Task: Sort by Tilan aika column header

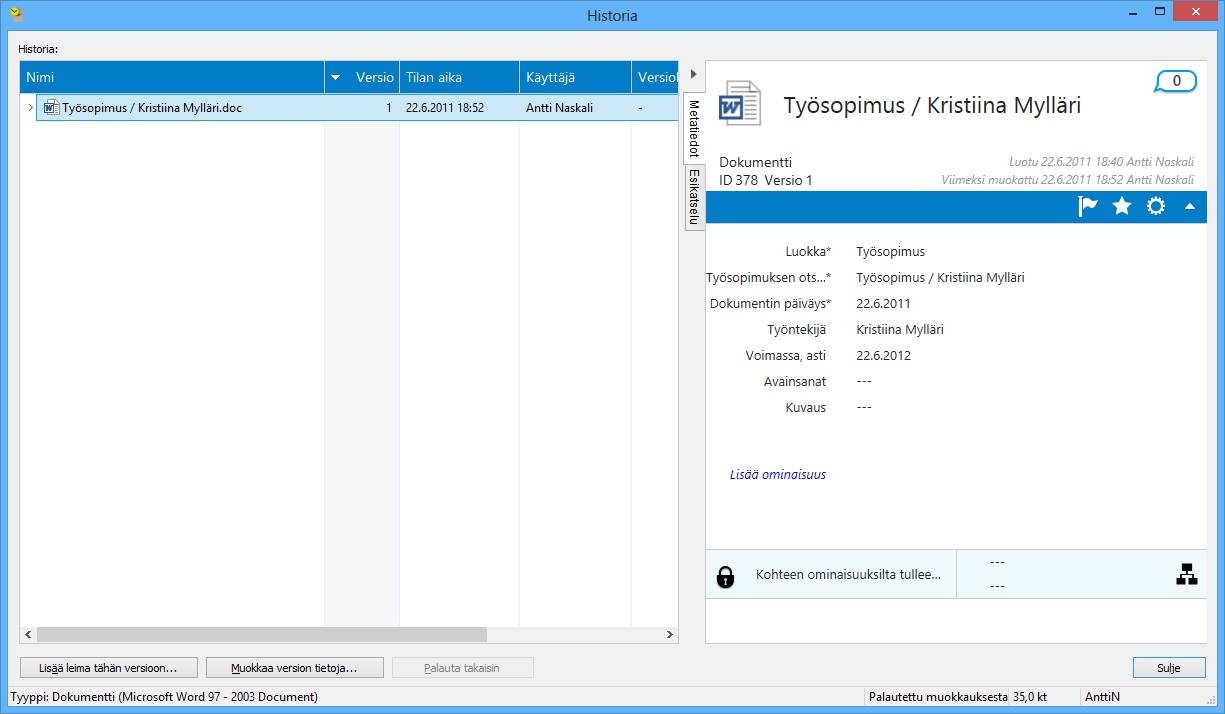Action: pos(459,77)
